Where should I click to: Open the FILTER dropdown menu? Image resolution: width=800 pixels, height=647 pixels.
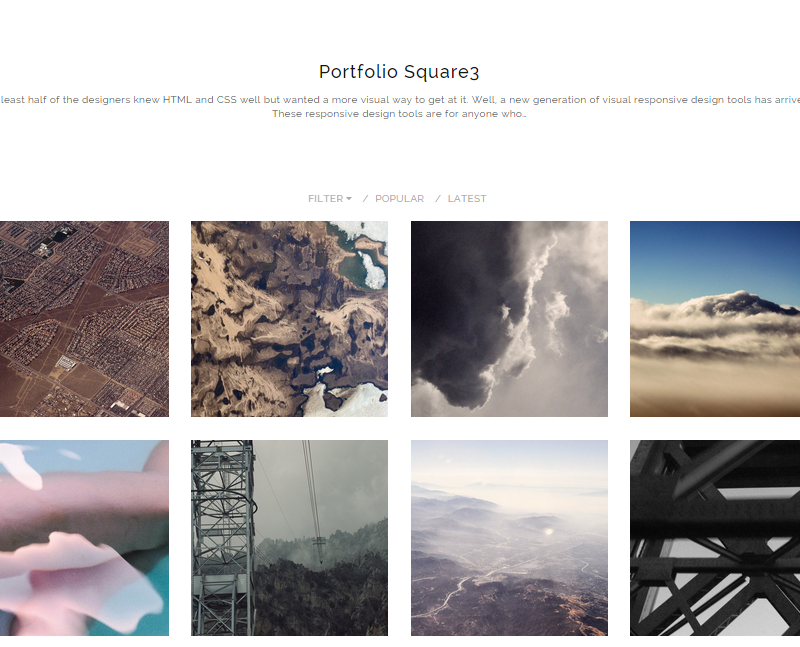330,198
